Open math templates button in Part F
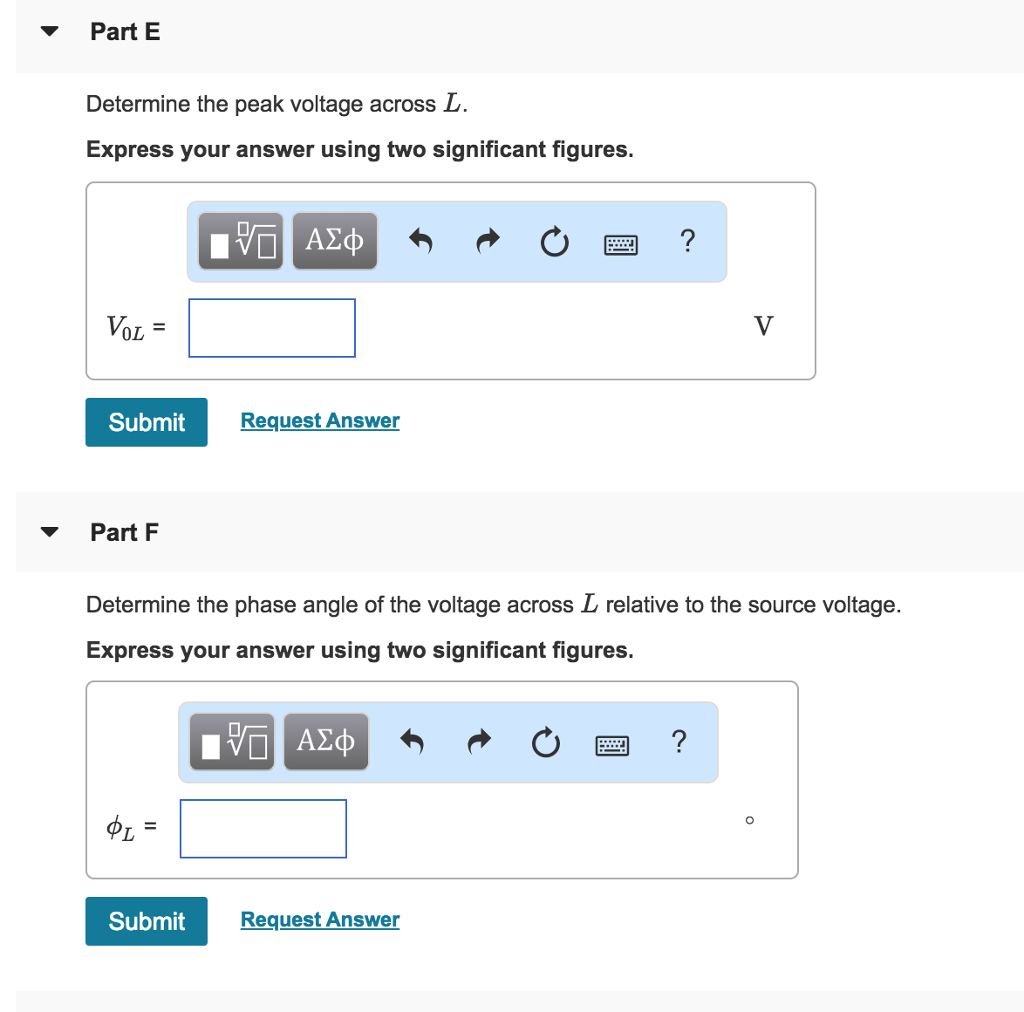Screen dimensions: 1024x1012 pos(232,742)
